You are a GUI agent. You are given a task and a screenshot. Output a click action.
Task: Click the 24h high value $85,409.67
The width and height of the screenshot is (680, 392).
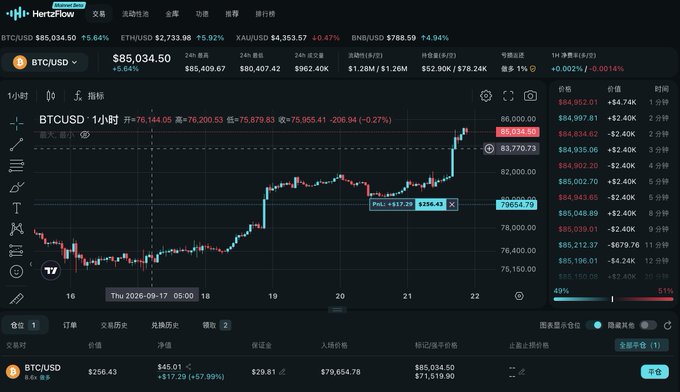point(205,69)
